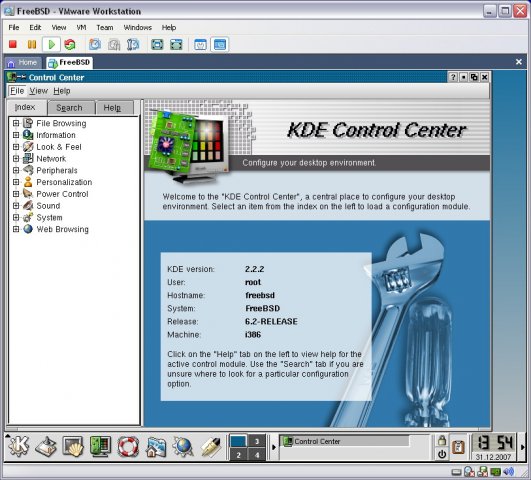531x480 pixels.
Task: Open the VM menu in VMware menubar
Action: coord(81,27)
